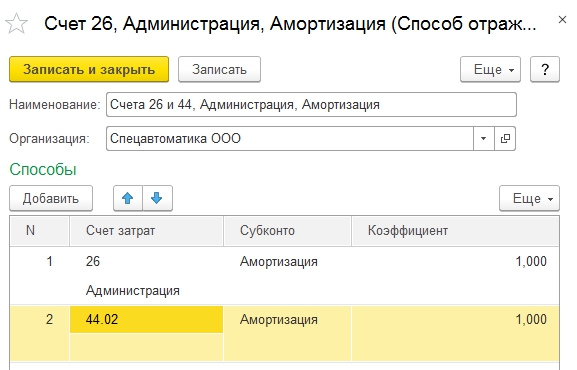Select the Субконто column header
The image size is (577, 370).
pos(287,231)
